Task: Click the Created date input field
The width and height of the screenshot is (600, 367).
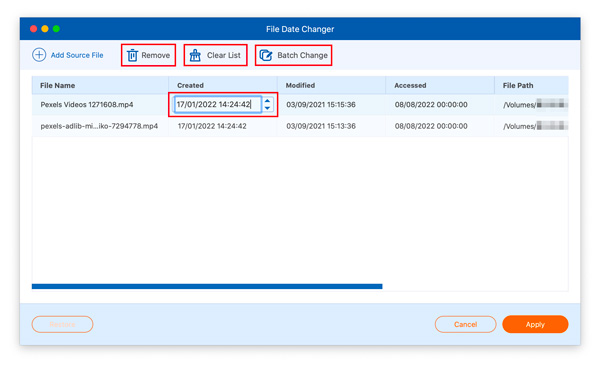Action: click(218, 104)
